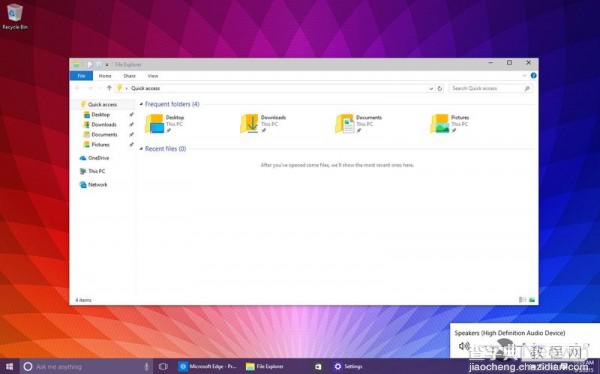Open Settings from the taskbar
This screenshot has height=374, width=600.
tap(348, 367)
